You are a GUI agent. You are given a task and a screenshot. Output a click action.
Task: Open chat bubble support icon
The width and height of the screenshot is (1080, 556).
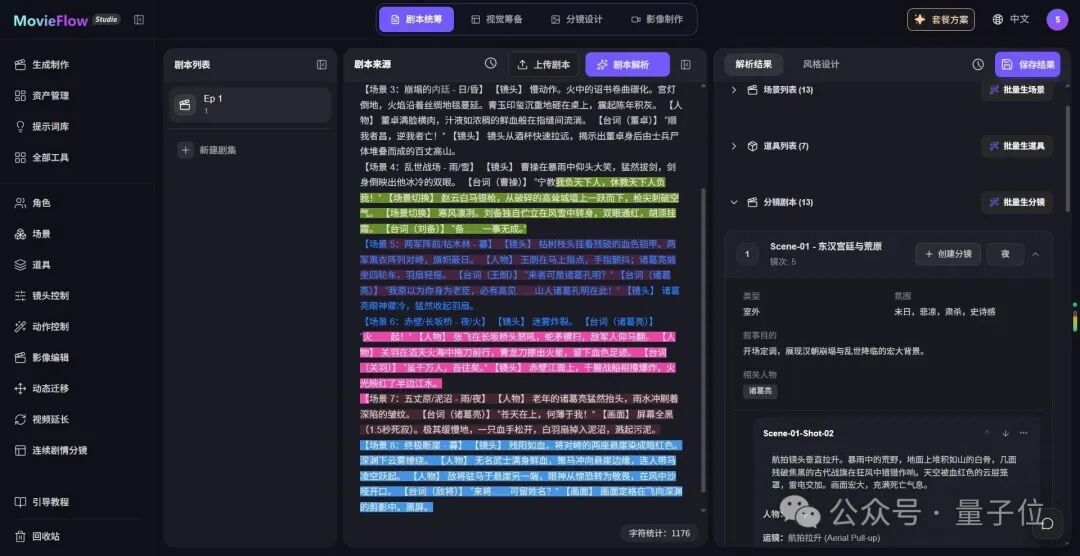[x=1048, y=524]
